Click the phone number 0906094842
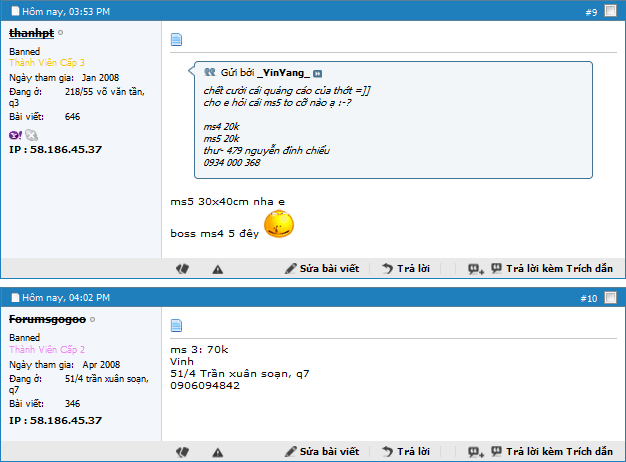This screenshot has width=626, height=462. click(205, 386)
